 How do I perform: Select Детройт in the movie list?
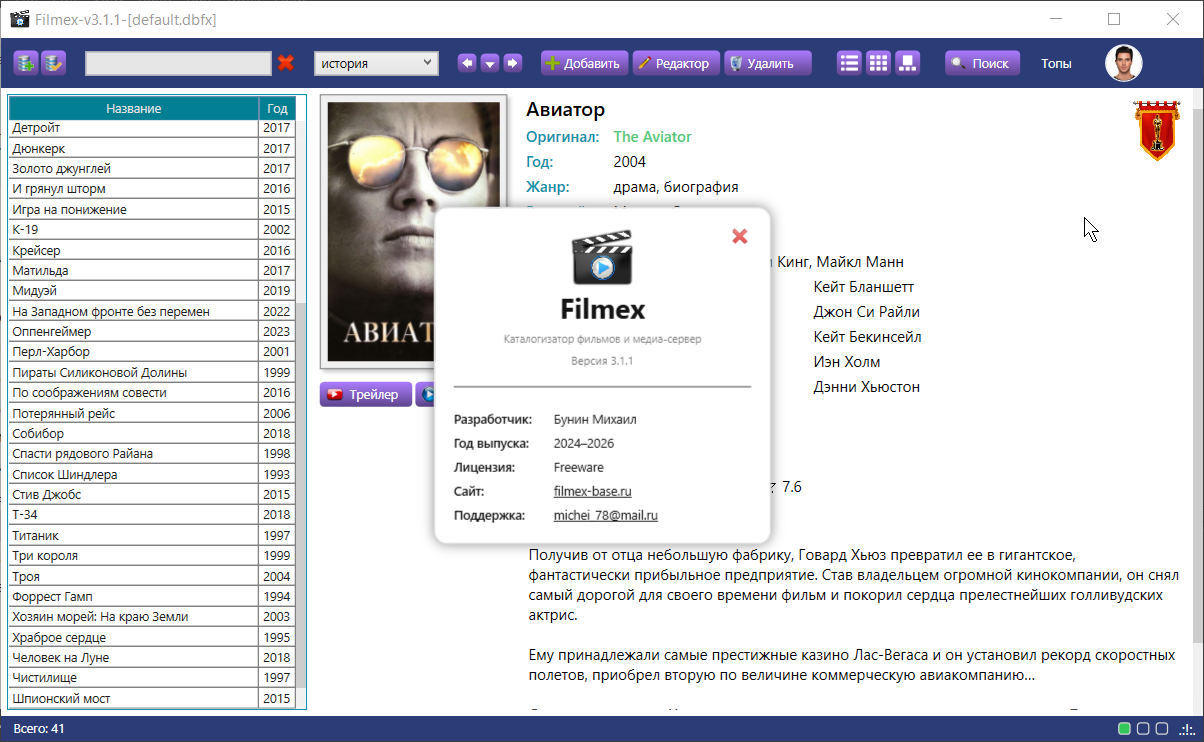tap(153, 128)
